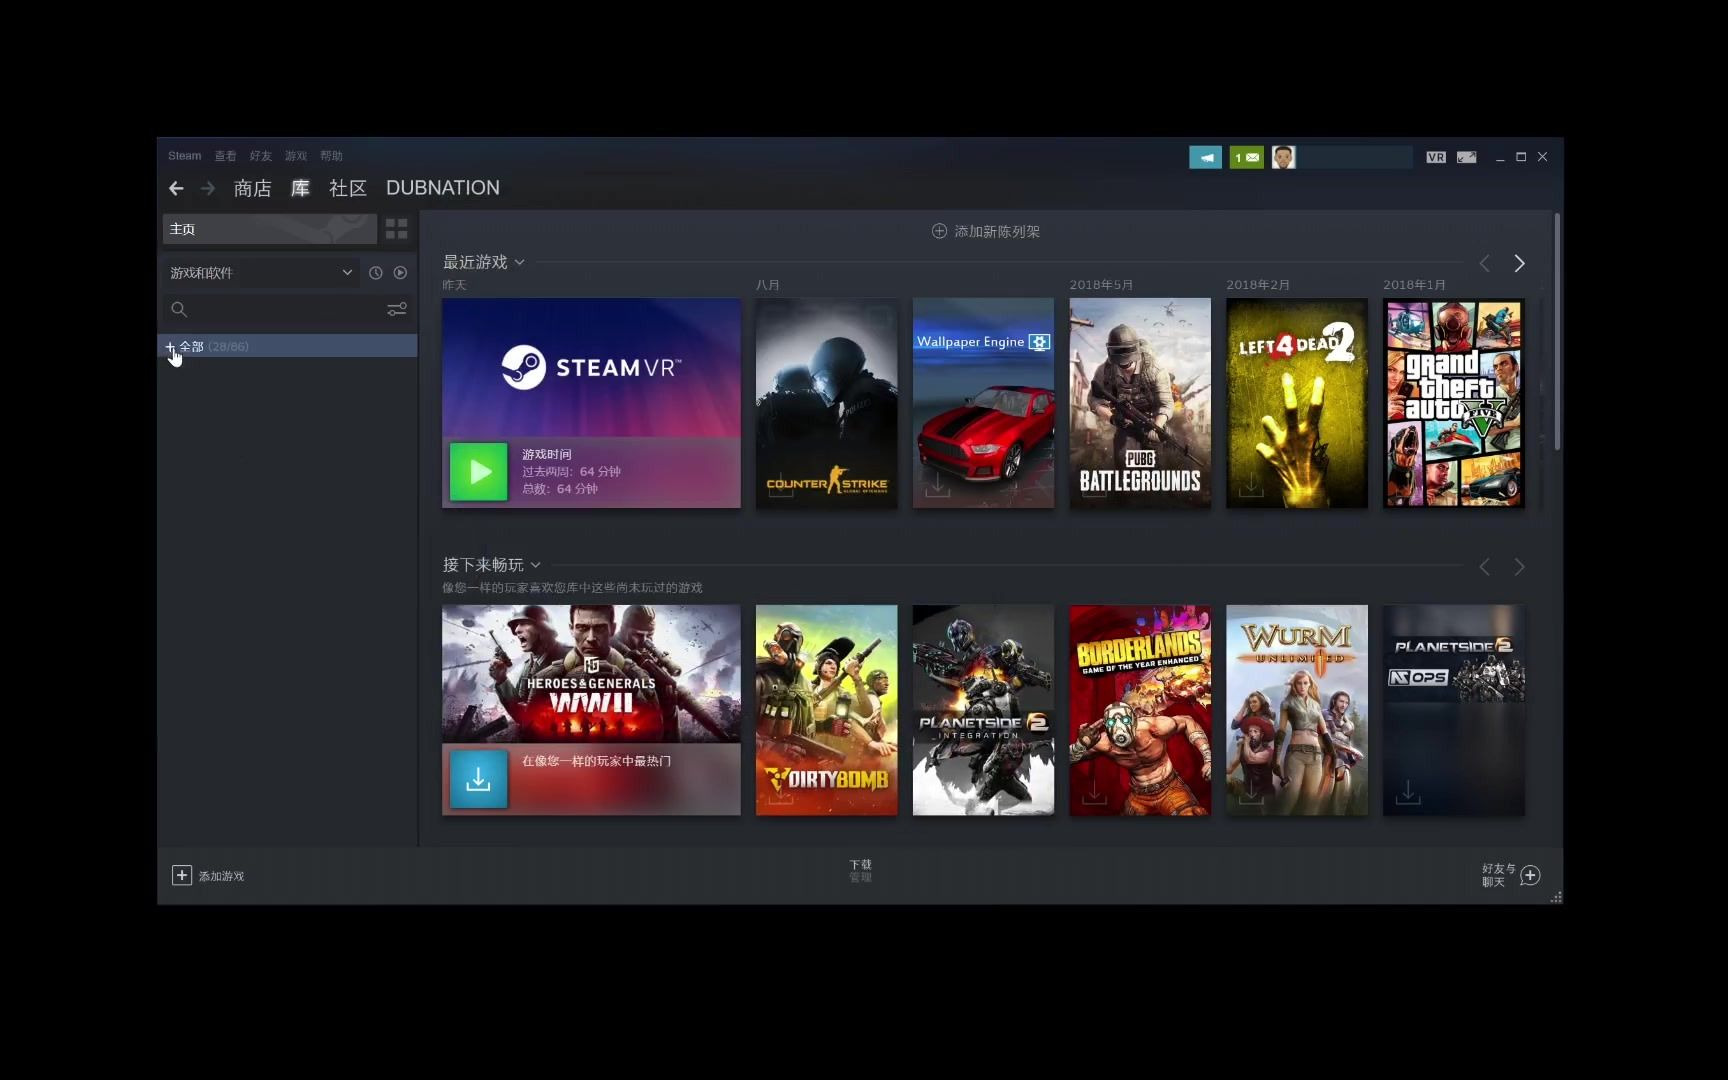Viewport: 1728px width, 1080px height.
Task: Open the 游戏 menu
Action: click(x=296, y=156)
